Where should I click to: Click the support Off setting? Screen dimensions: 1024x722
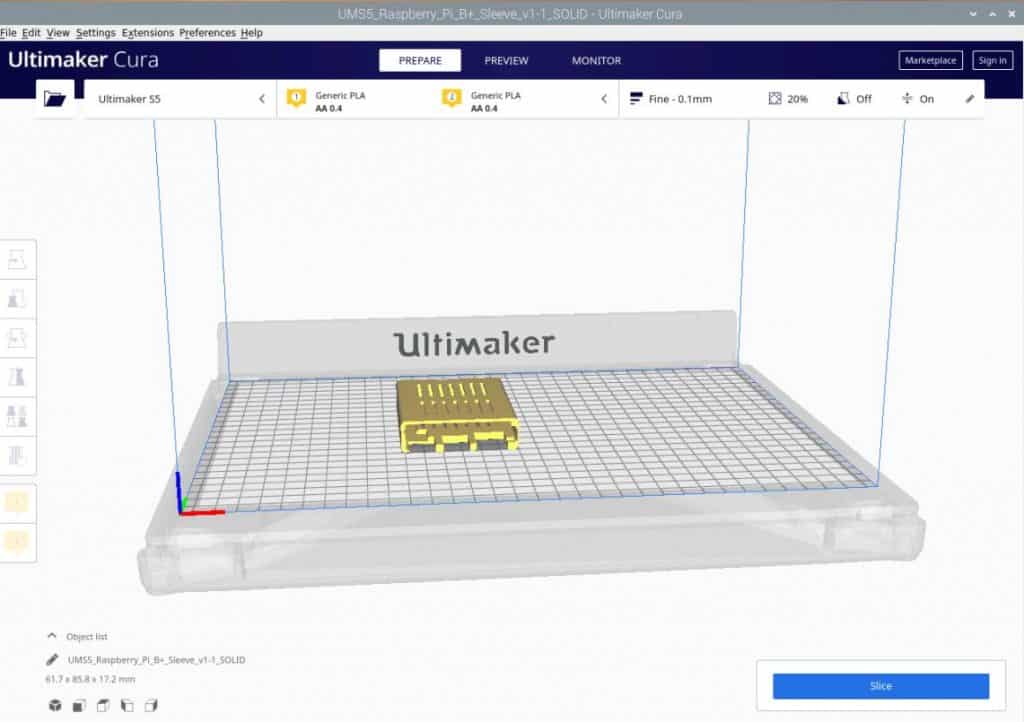pyautogui.click(x=854, y=99)
